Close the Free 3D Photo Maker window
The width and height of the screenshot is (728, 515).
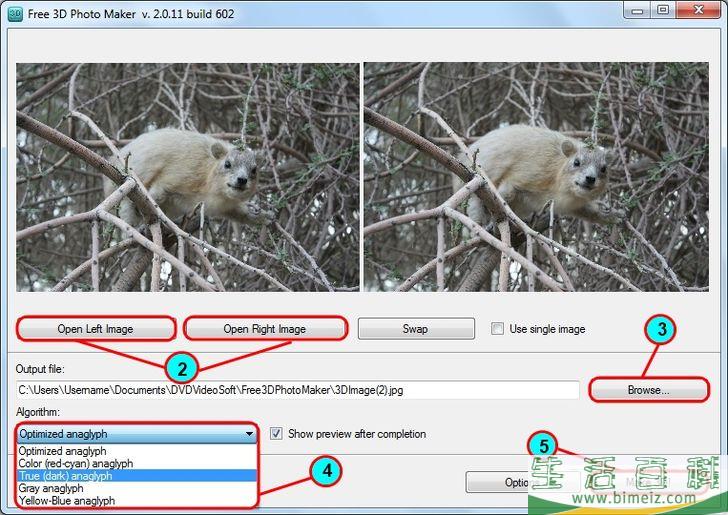[x=697, y=10]
